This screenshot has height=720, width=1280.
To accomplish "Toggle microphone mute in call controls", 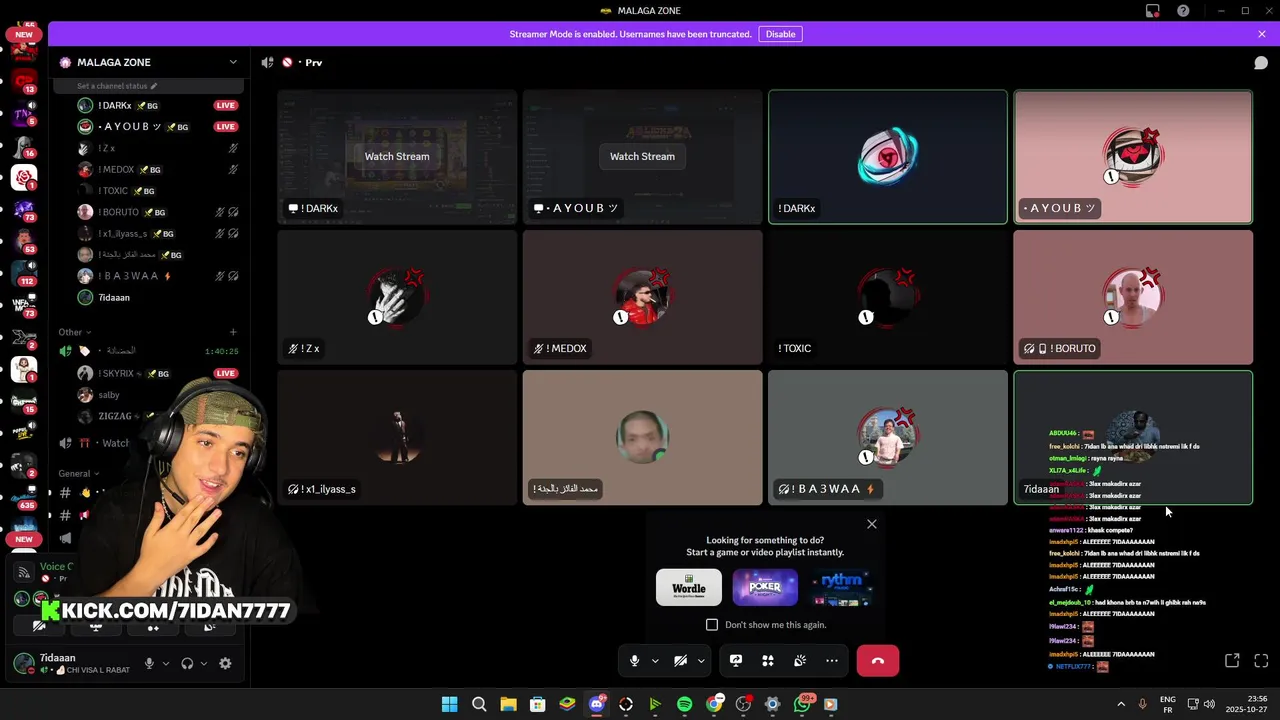I will tap(634, 660).
